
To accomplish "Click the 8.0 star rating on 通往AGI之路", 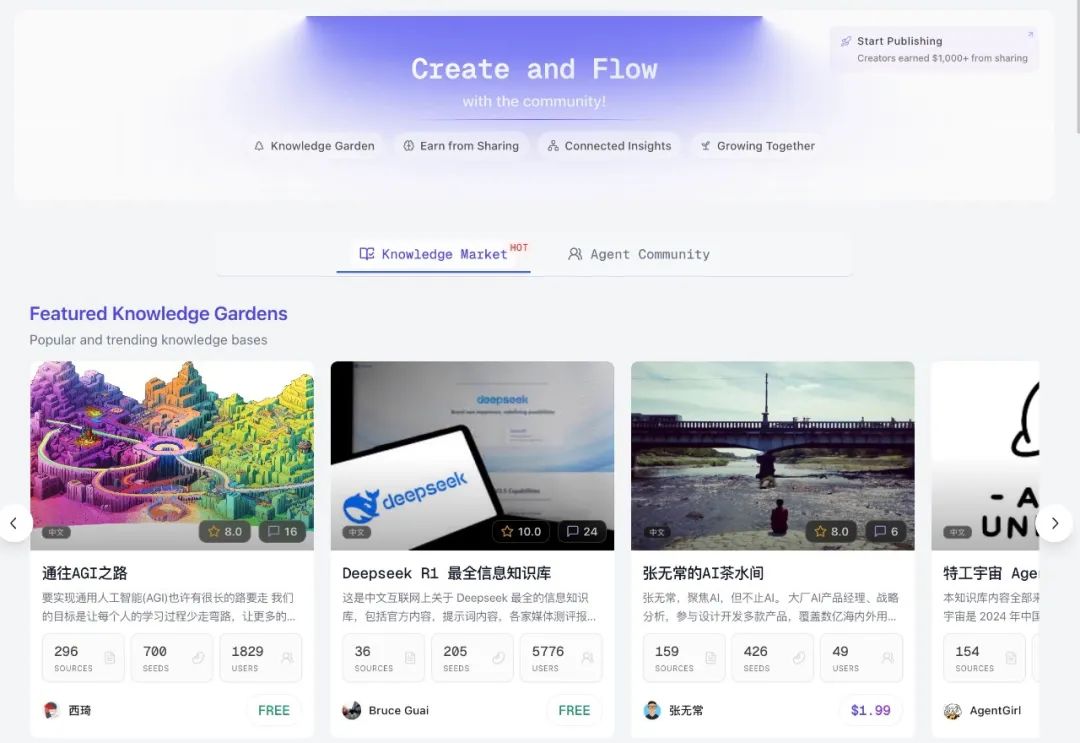I will [x=225, y=532].
